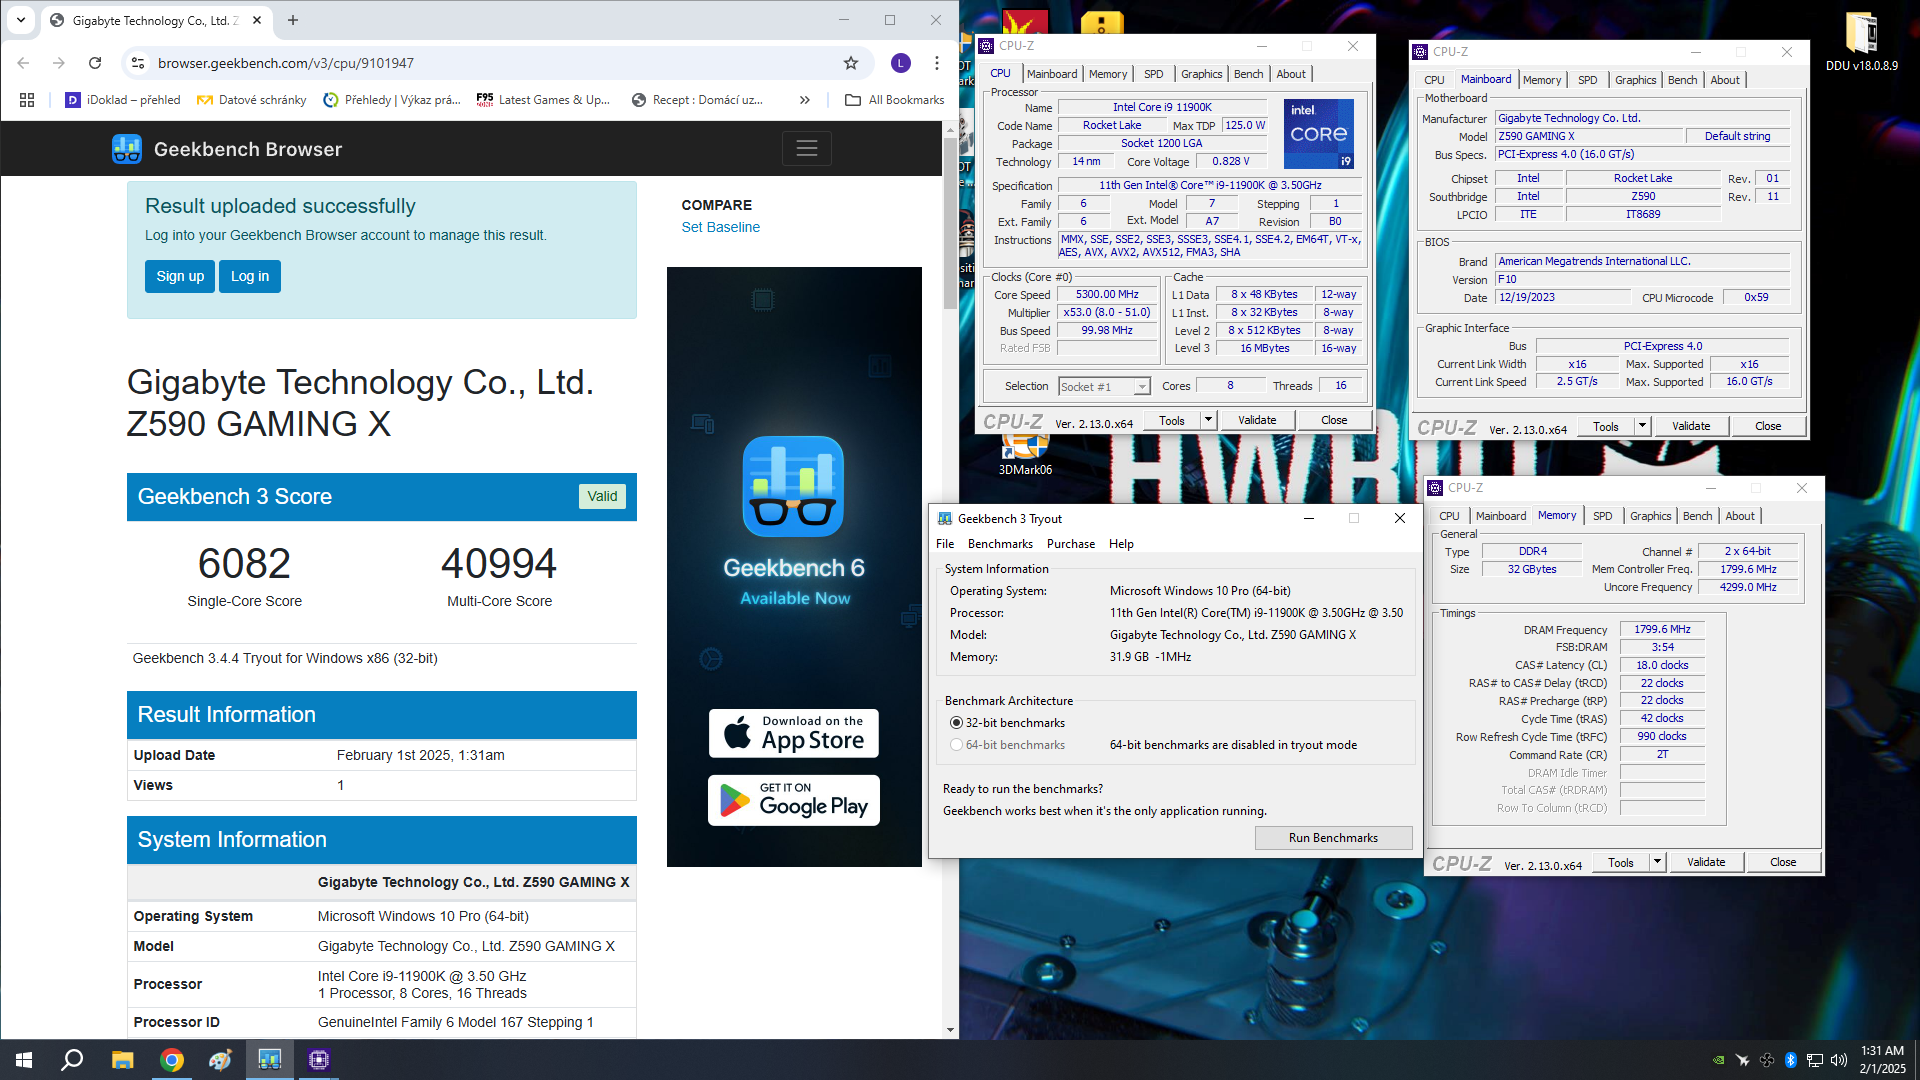
Task: Open the Chrome apps grid icon
Action: [27, 100]
